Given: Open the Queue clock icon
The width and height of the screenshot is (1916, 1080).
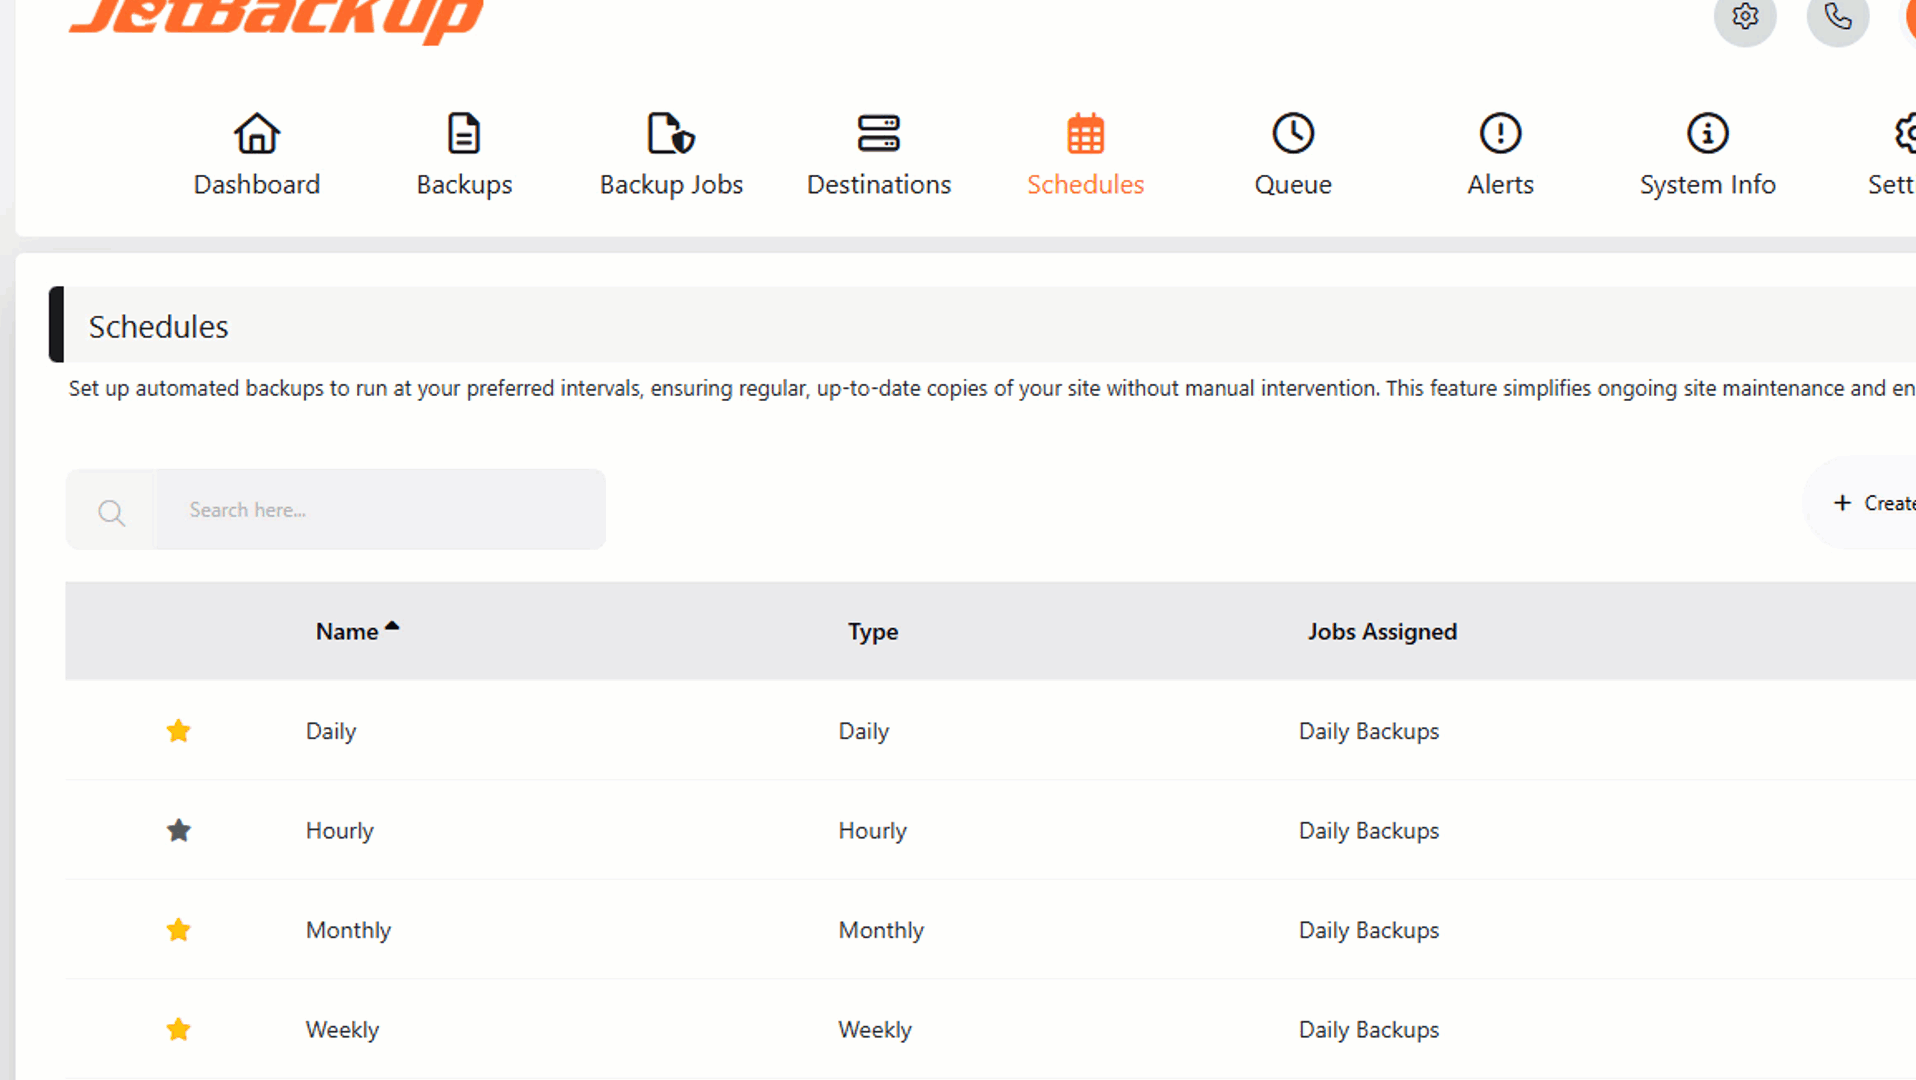Looking at the screenshot, I should coord(1292,134).
